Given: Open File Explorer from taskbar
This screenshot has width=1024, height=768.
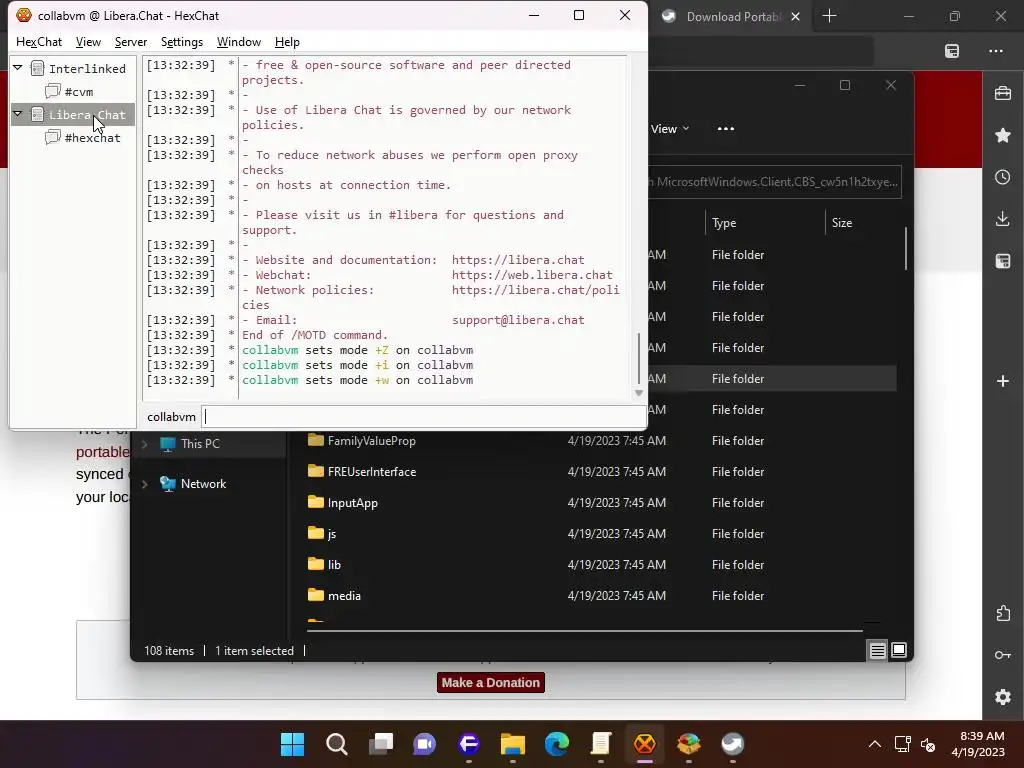Looking at the screenshot, I should click(513, 744).
